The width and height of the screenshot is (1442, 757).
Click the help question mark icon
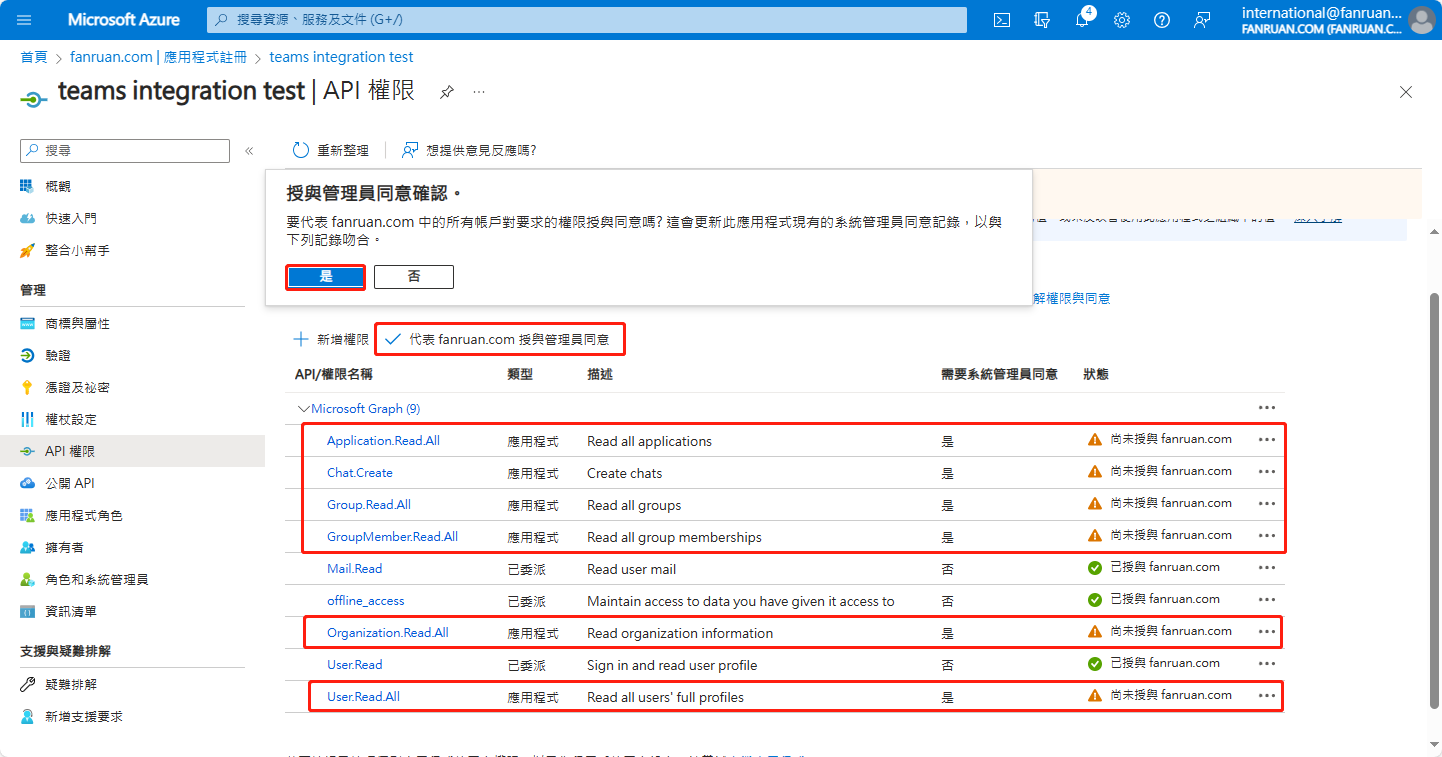click(1162, 20)
